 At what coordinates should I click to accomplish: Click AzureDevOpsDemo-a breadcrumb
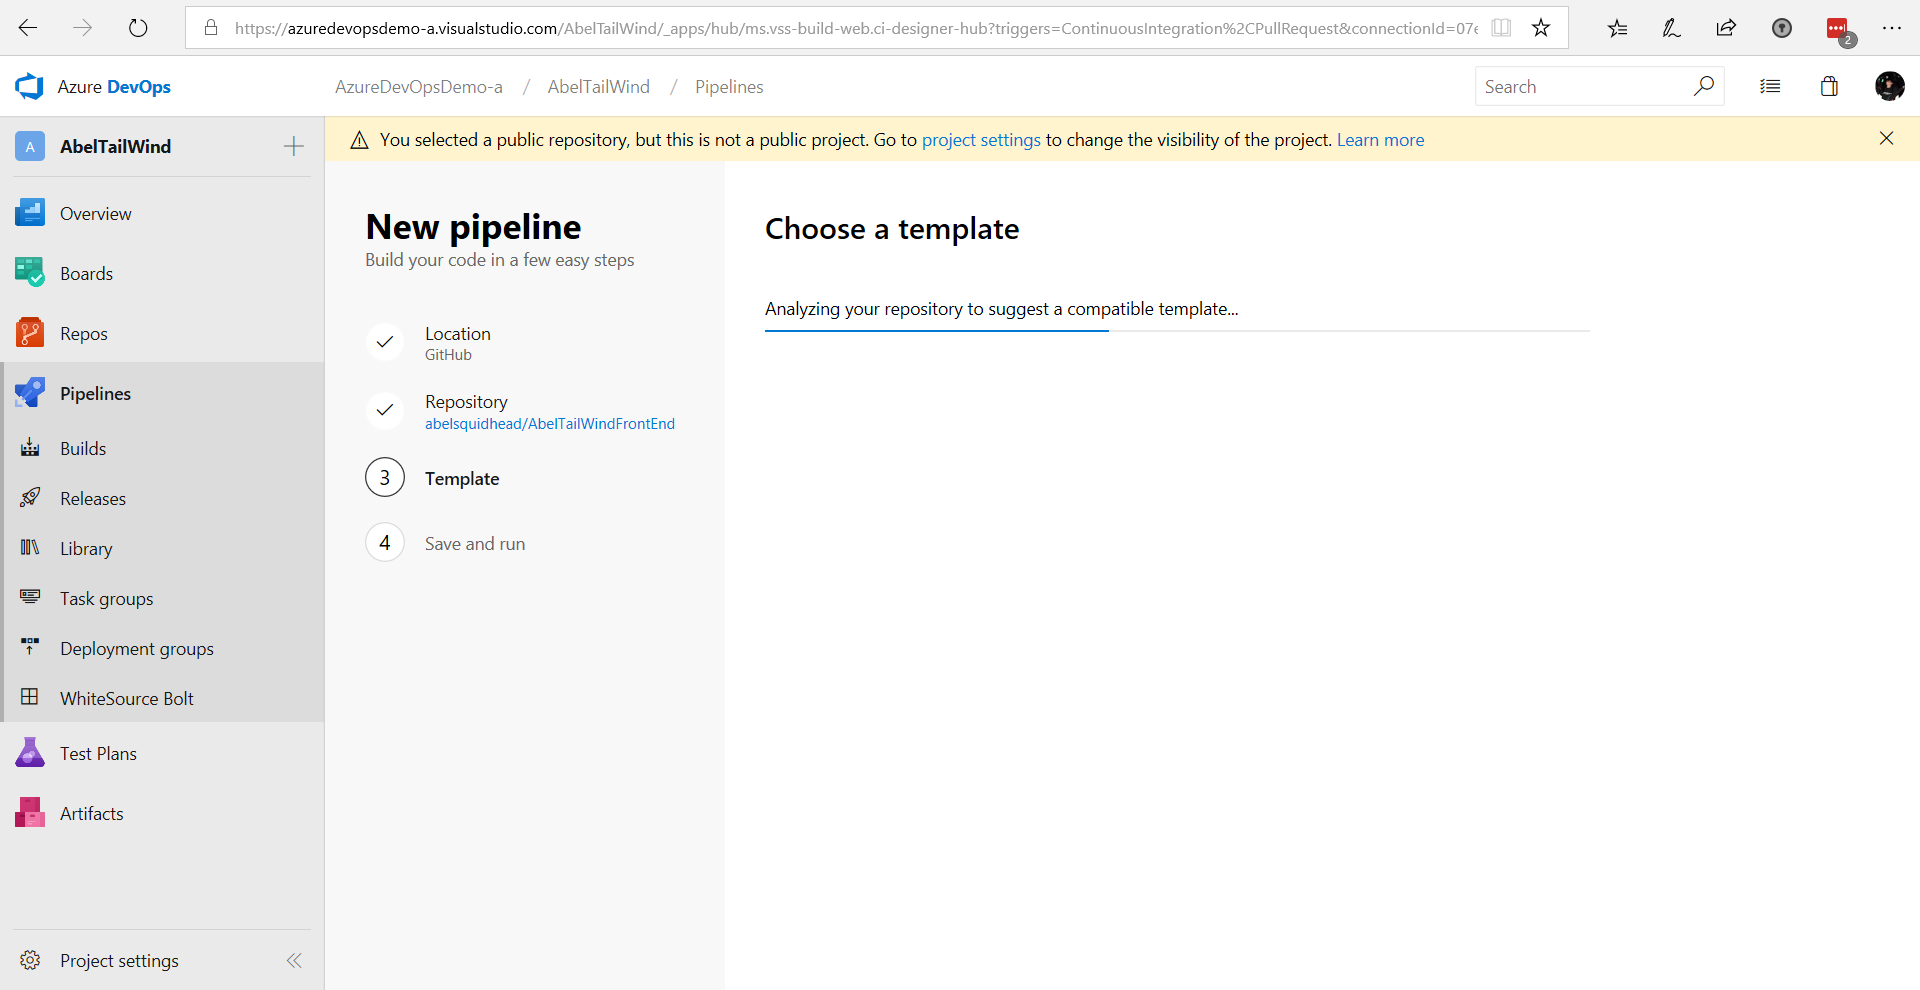pos(419,87)
